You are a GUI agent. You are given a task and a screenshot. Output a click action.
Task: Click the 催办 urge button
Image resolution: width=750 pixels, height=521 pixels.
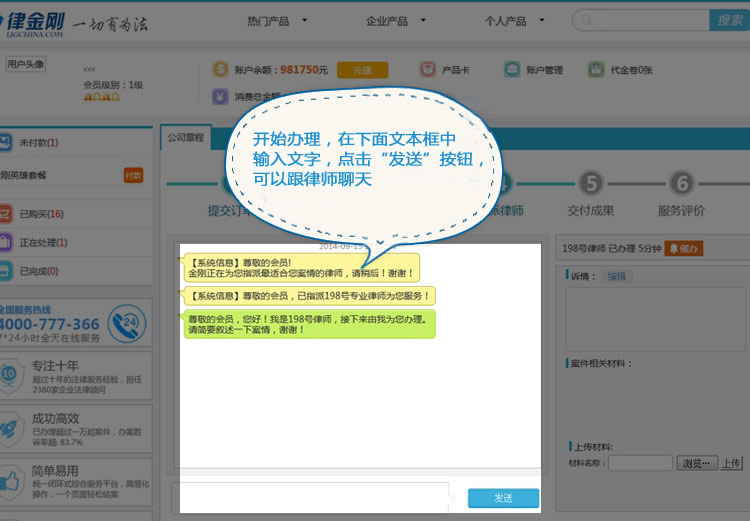coord(685,248)
